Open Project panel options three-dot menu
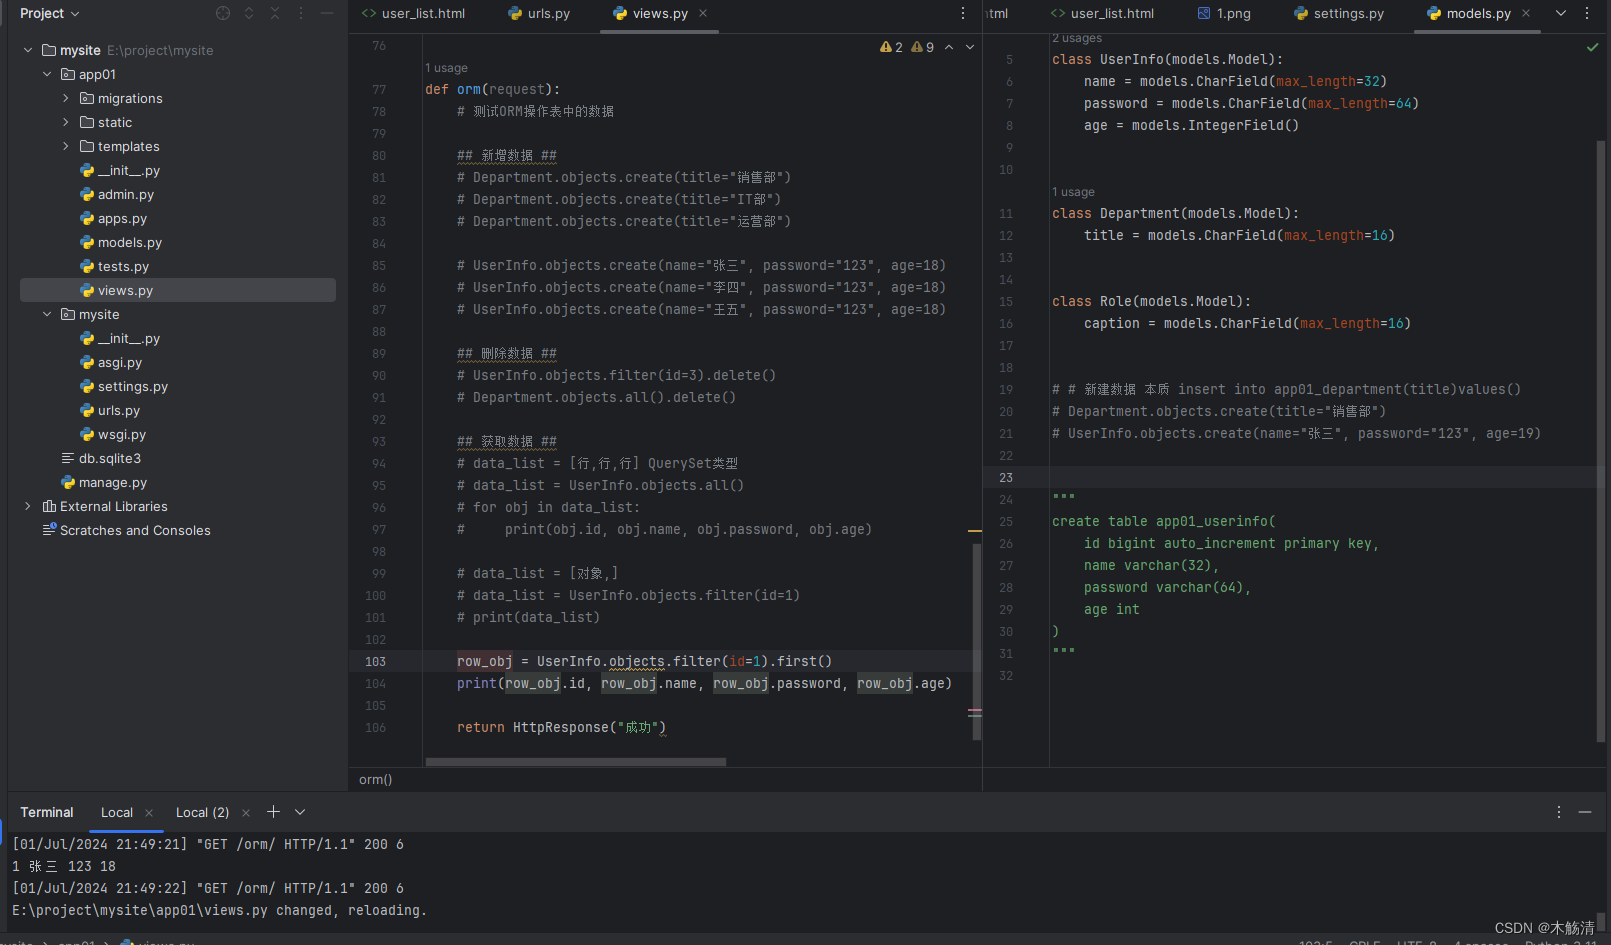This screenshot has height=945, width=1611. [x=301, y=13]
